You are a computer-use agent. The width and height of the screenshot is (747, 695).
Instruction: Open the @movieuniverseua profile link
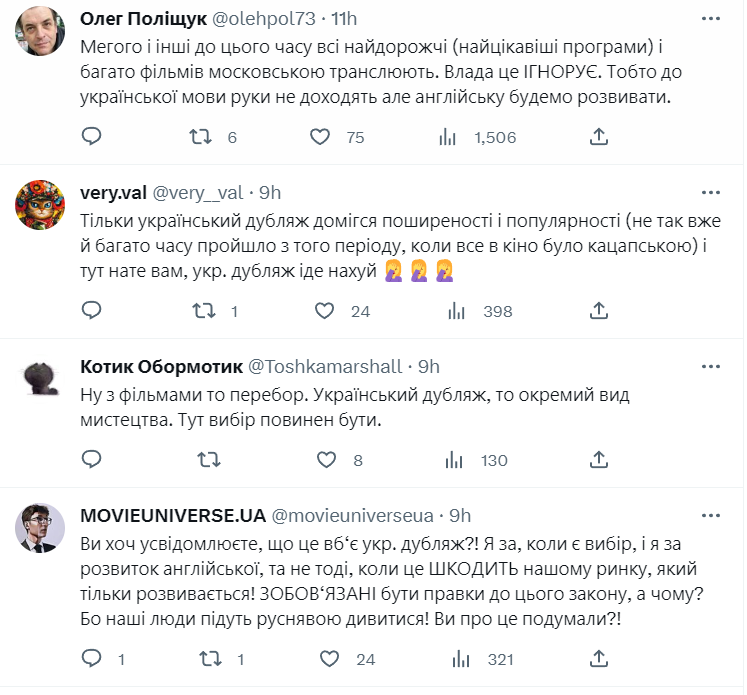pos(352,515)
